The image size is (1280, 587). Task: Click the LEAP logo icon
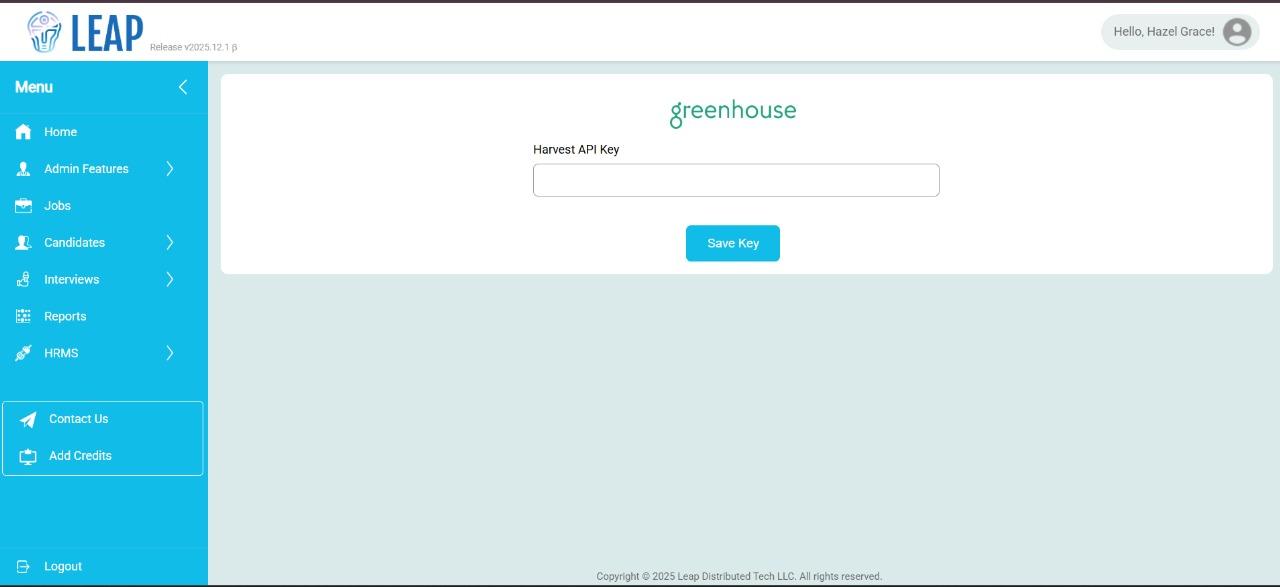pos(44,32)
